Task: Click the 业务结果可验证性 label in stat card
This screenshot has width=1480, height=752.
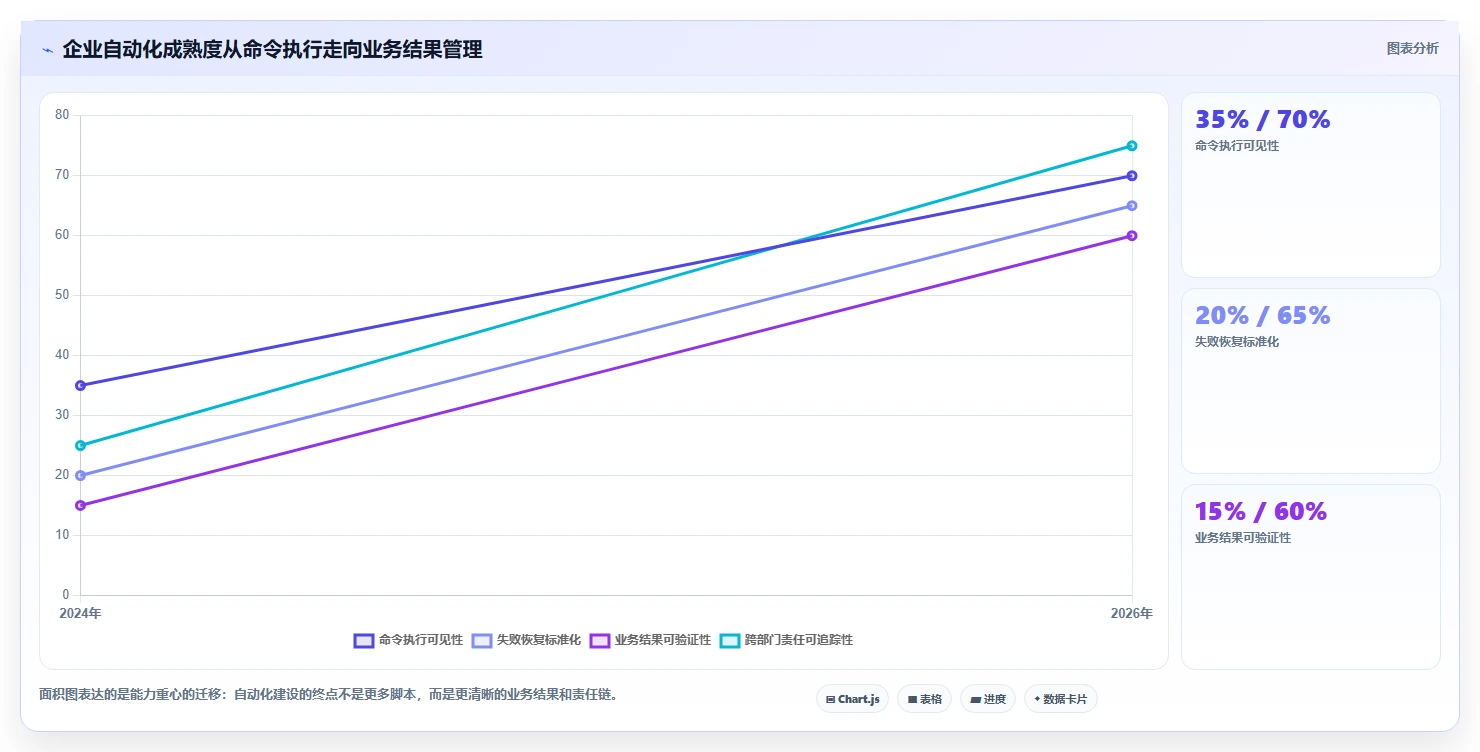Action: (1243, 538)
